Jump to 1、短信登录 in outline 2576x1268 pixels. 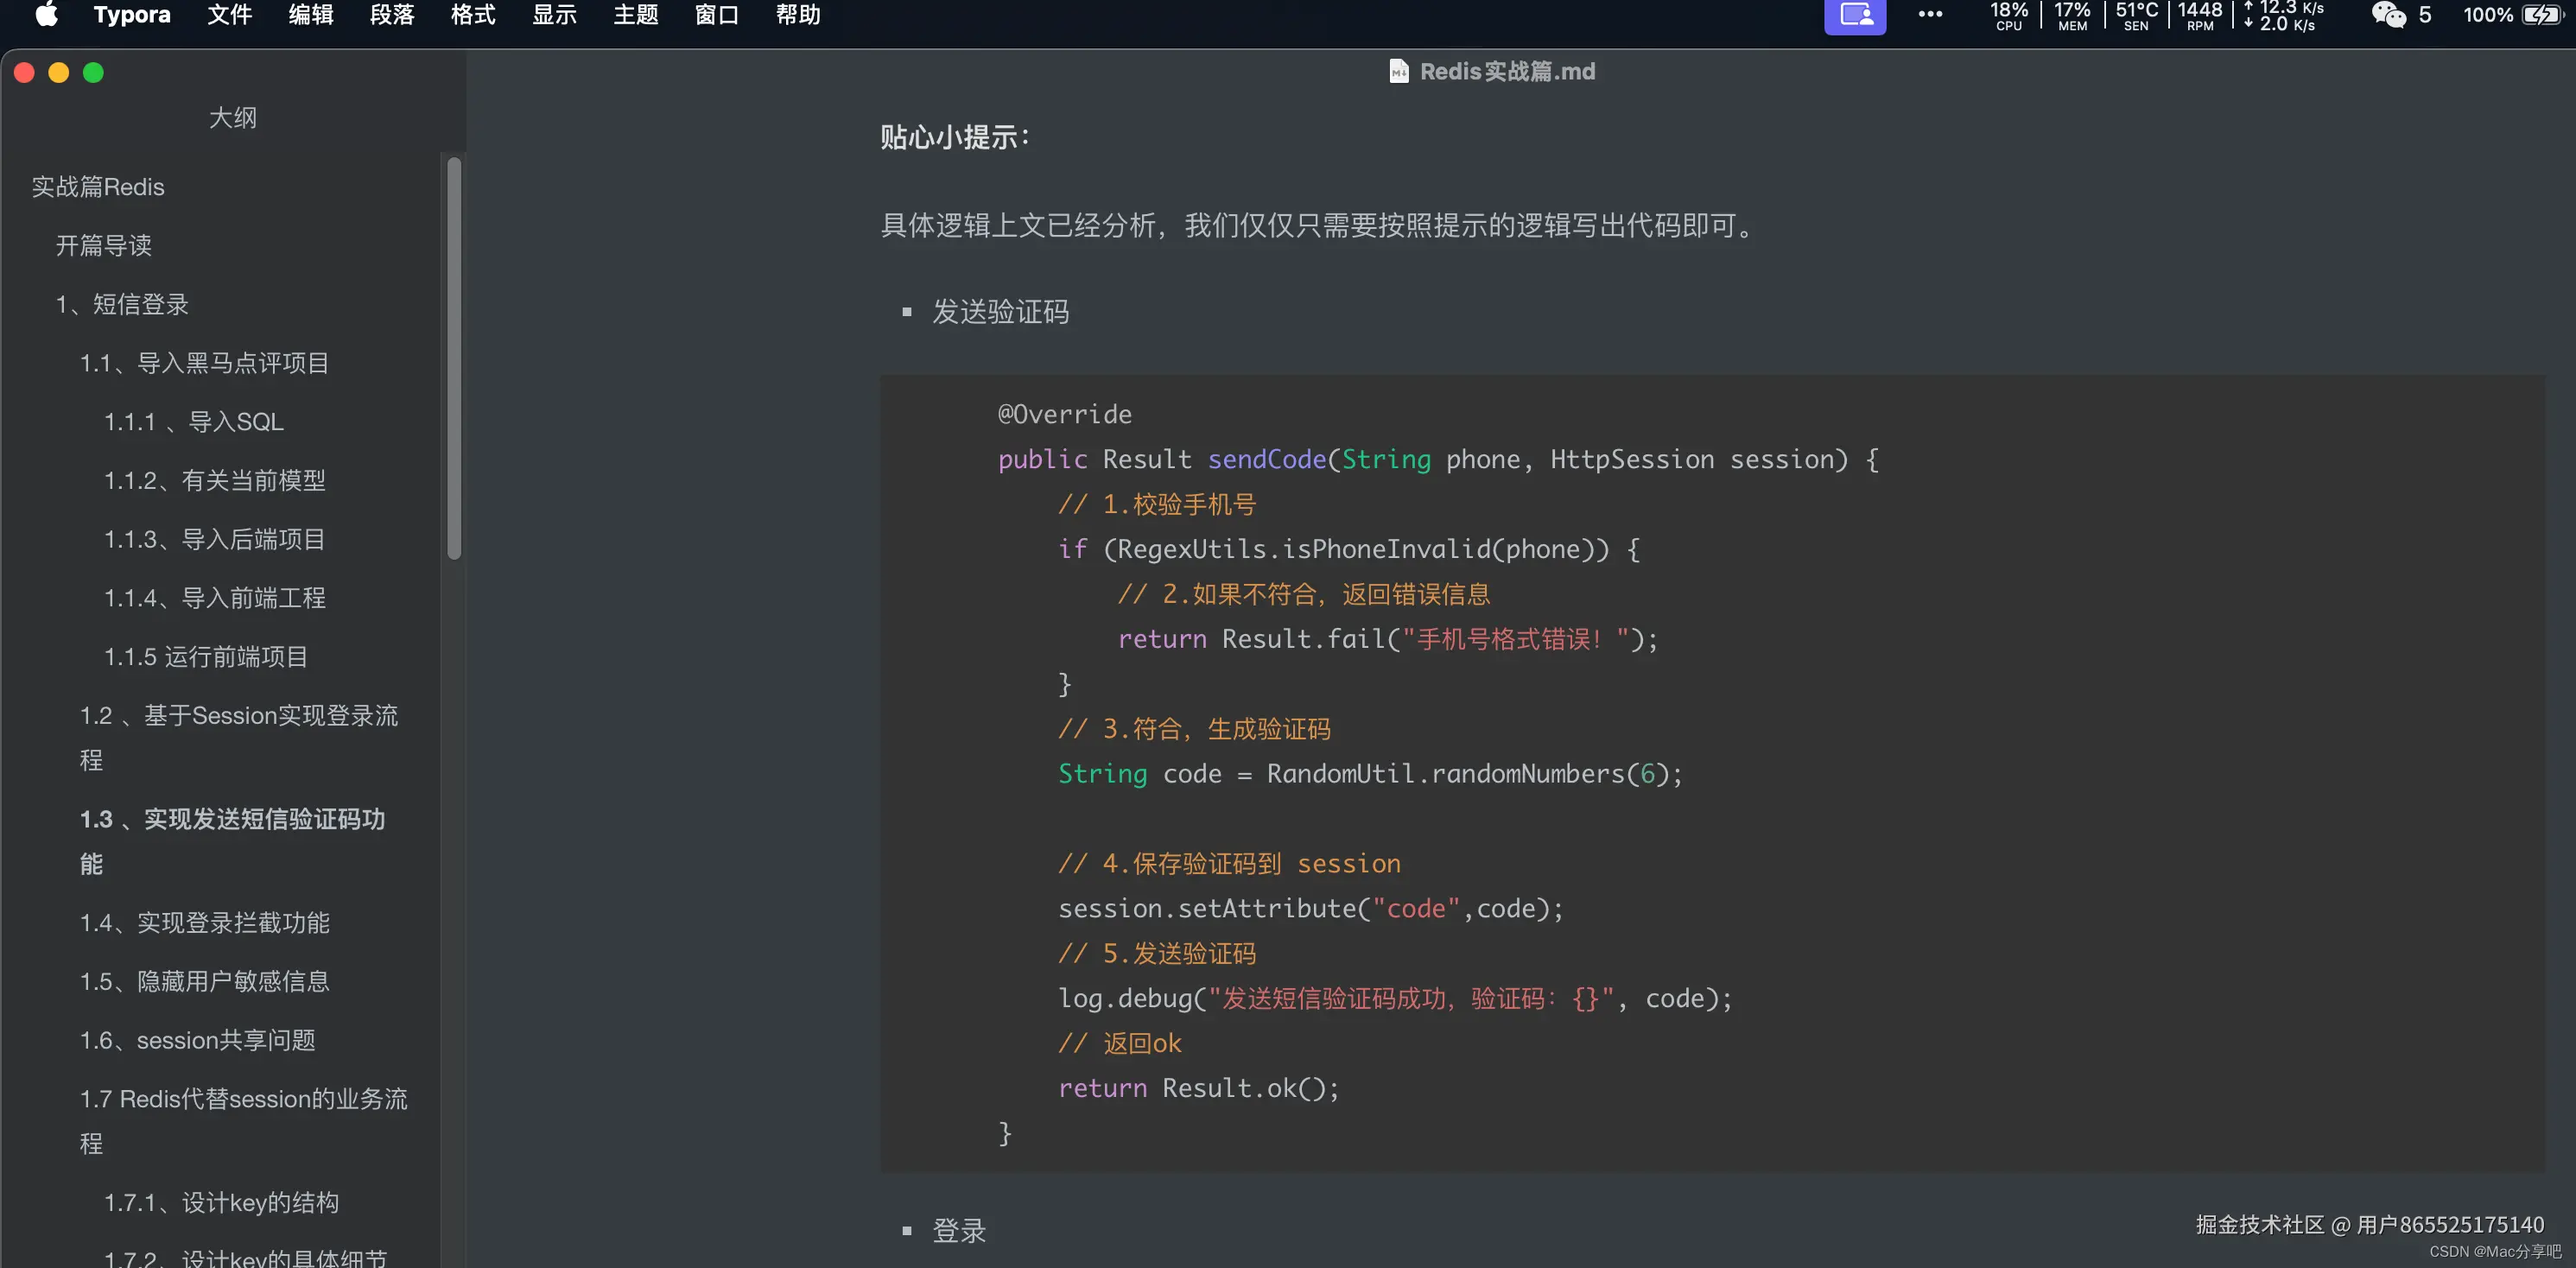coord(122,304)
